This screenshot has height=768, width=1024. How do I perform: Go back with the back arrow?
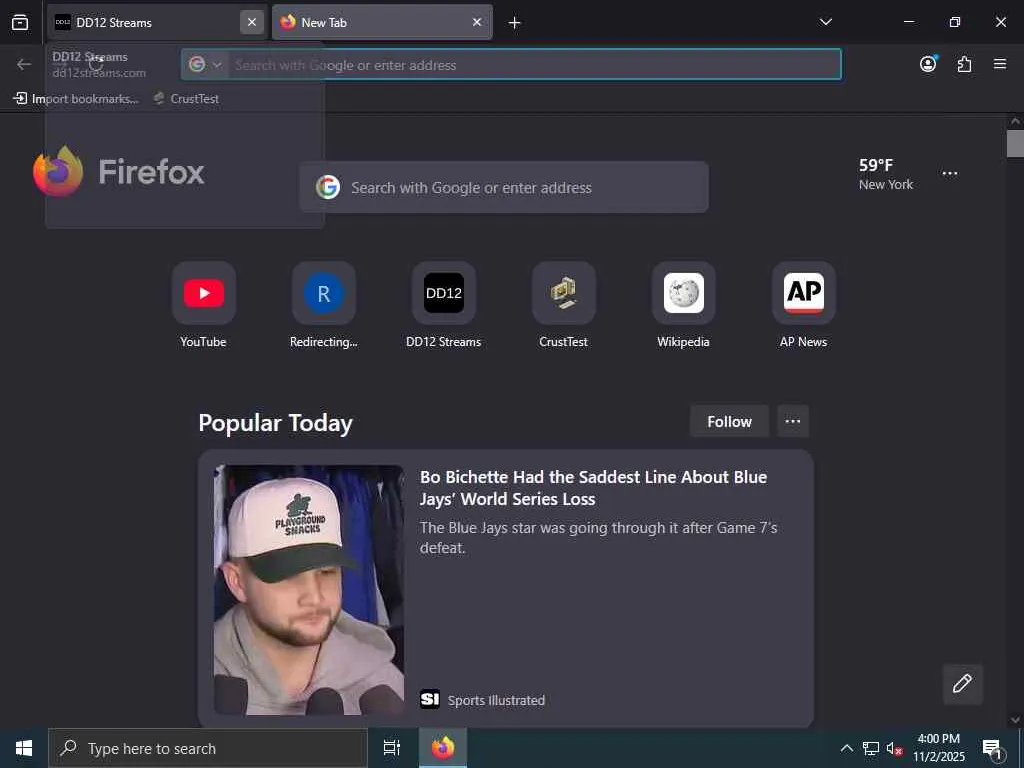(24, 64)
